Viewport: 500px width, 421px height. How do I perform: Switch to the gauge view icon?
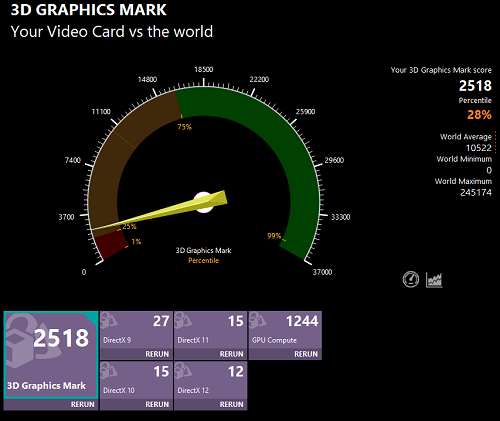[x=411, y=279]
